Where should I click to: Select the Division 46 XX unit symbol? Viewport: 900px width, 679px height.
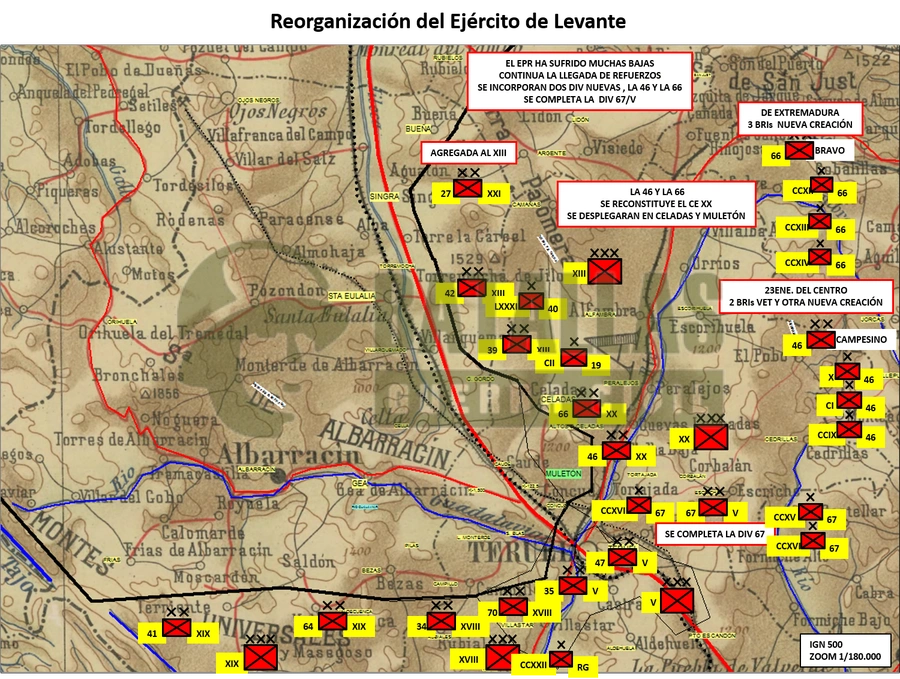[x=616, y=451]
